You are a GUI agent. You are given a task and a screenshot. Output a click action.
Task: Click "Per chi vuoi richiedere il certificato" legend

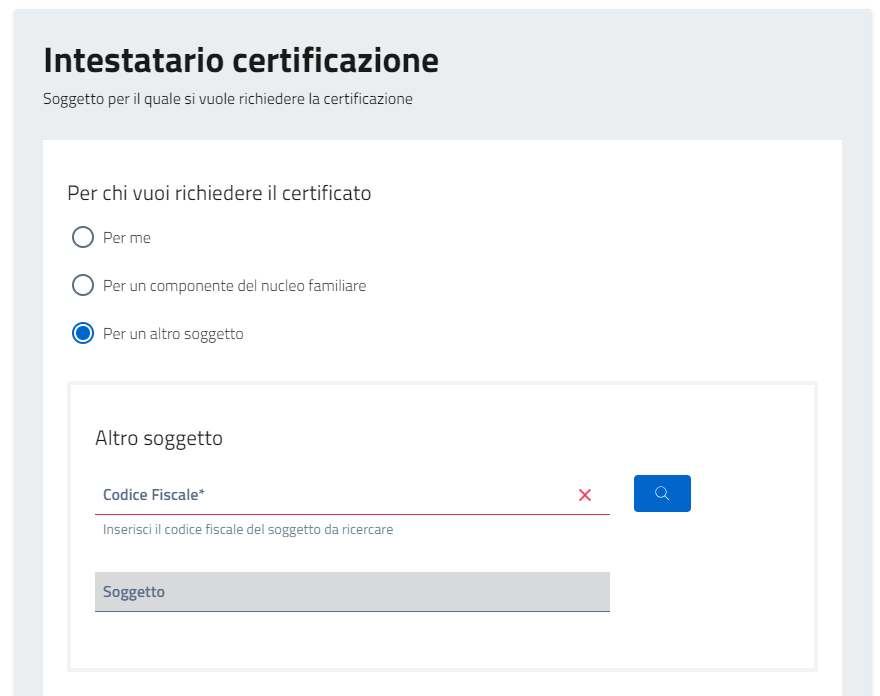(x=219, y=193)
